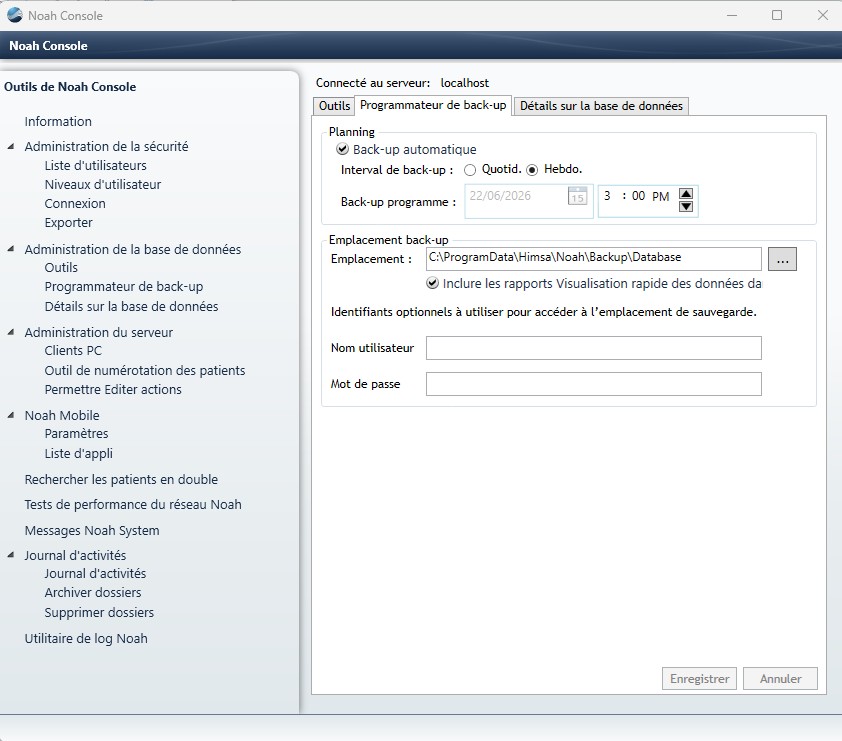Open Clients PC in the sidebar
This screenshot has width=842, height=741.
coord(73,351)
